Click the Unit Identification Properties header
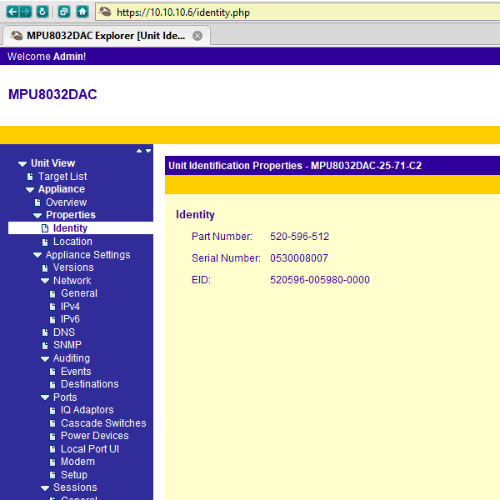500x500 pixels. coord(295,166)
